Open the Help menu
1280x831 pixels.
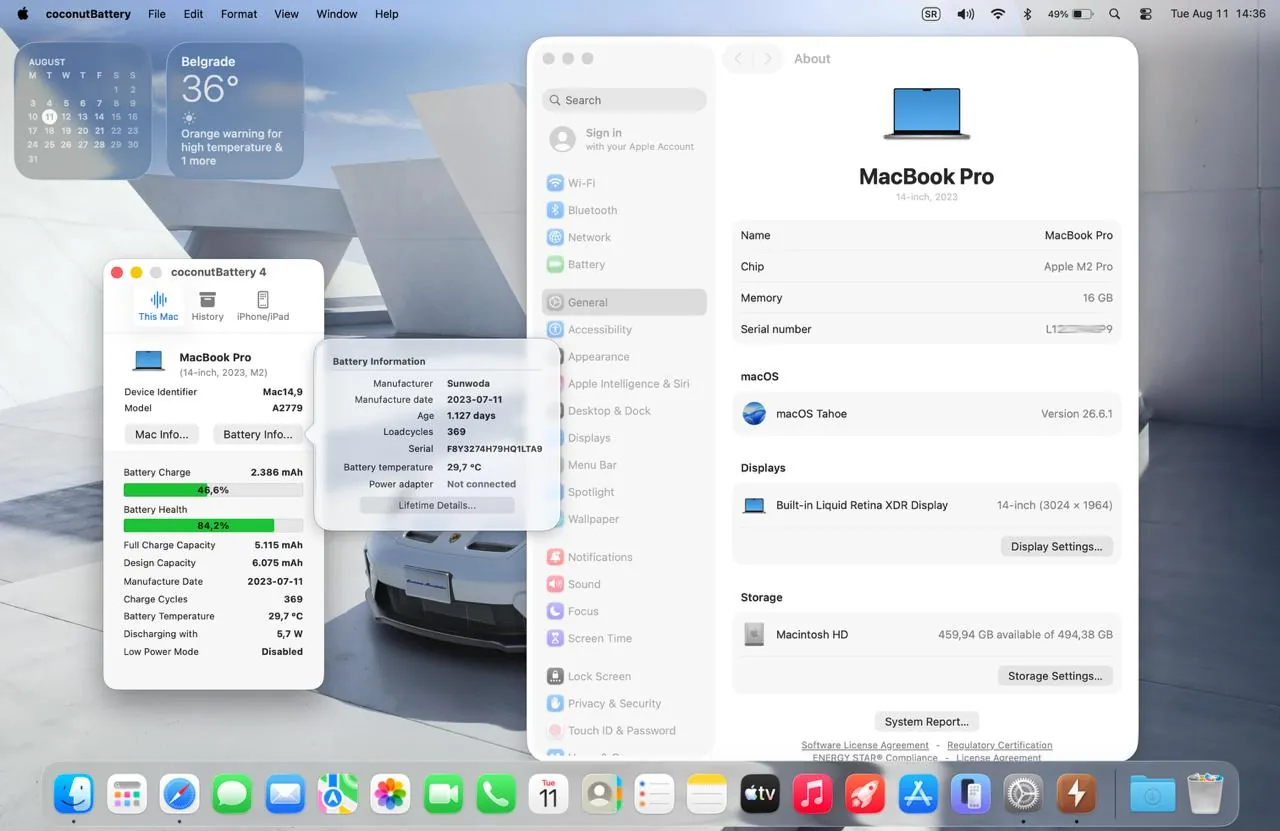point(387,14)
